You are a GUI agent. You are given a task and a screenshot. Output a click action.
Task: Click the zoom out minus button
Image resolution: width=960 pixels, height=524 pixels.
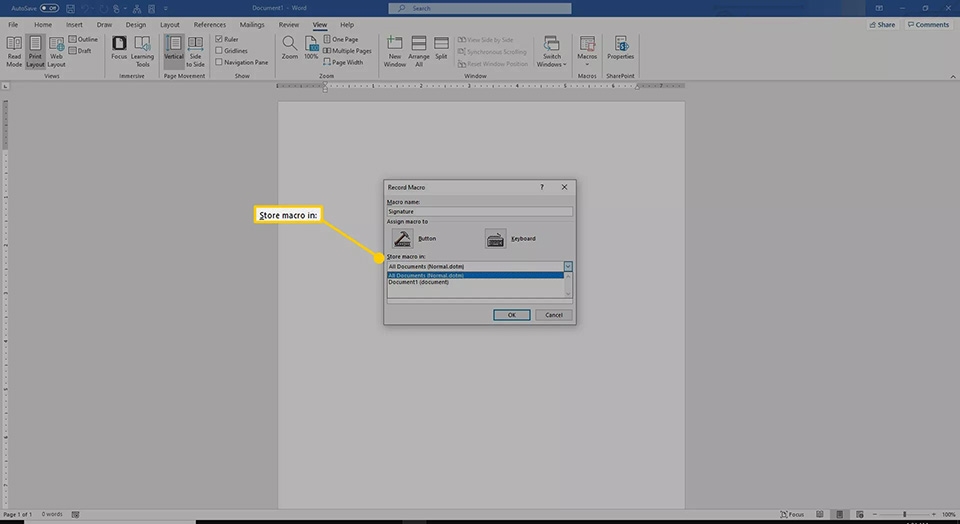pos(875,514)
